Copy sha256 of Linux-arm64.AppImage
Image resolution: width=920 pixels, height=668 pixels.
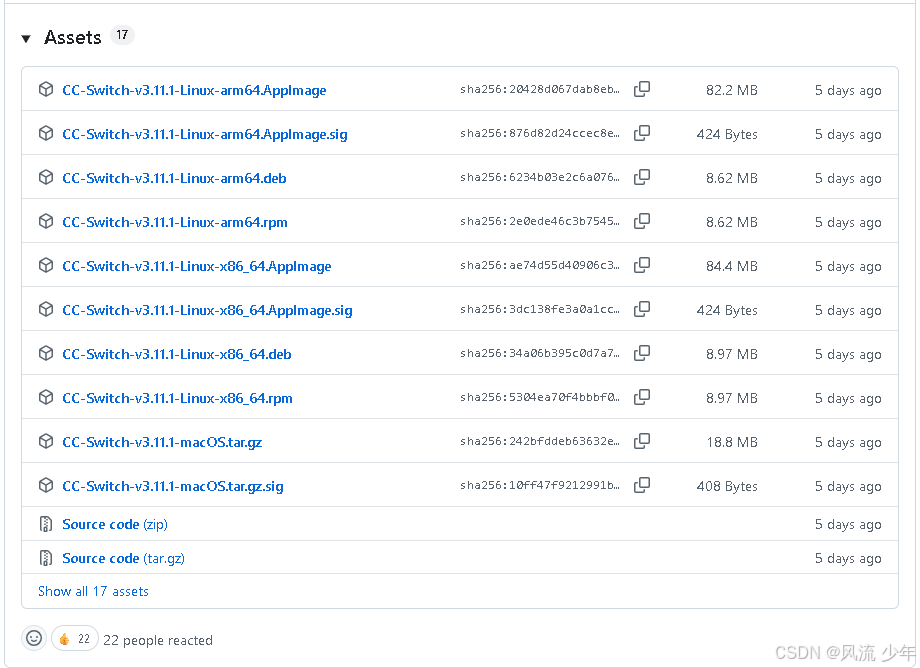[642, 89]
